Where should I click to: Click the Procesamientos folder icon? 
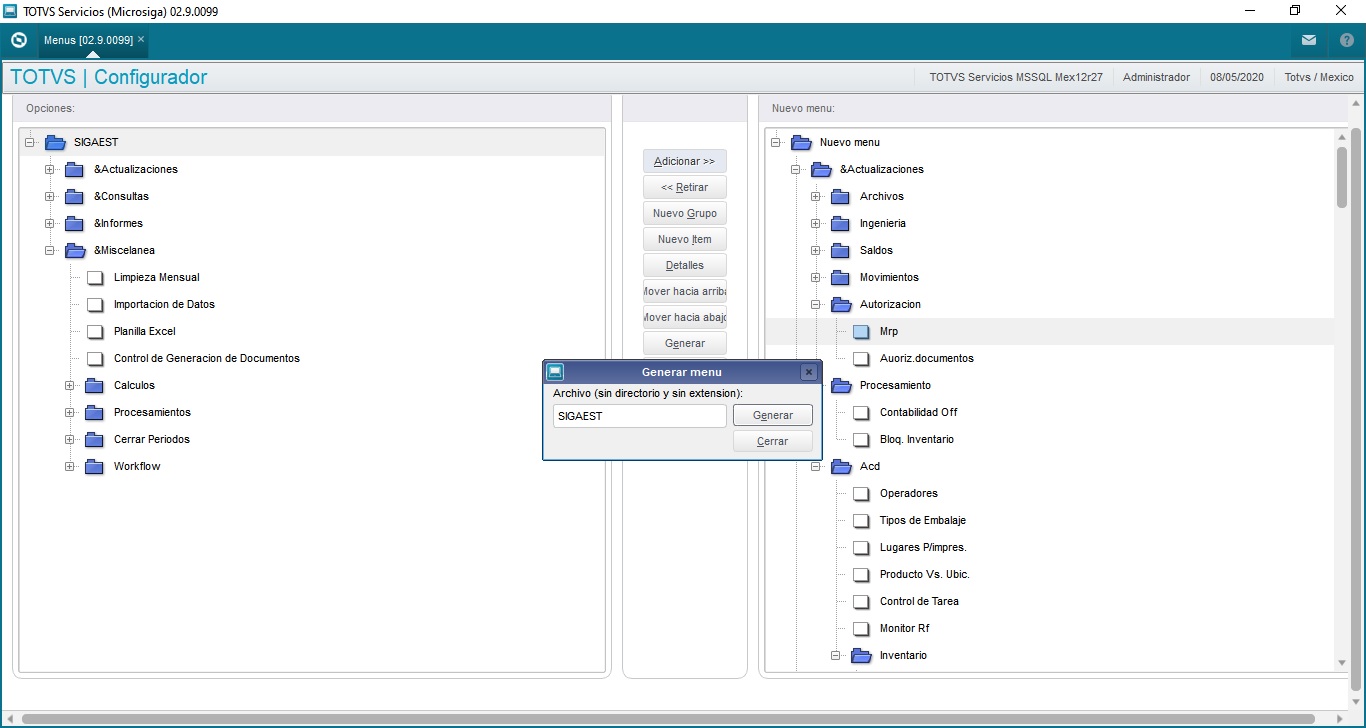(95, 412)
